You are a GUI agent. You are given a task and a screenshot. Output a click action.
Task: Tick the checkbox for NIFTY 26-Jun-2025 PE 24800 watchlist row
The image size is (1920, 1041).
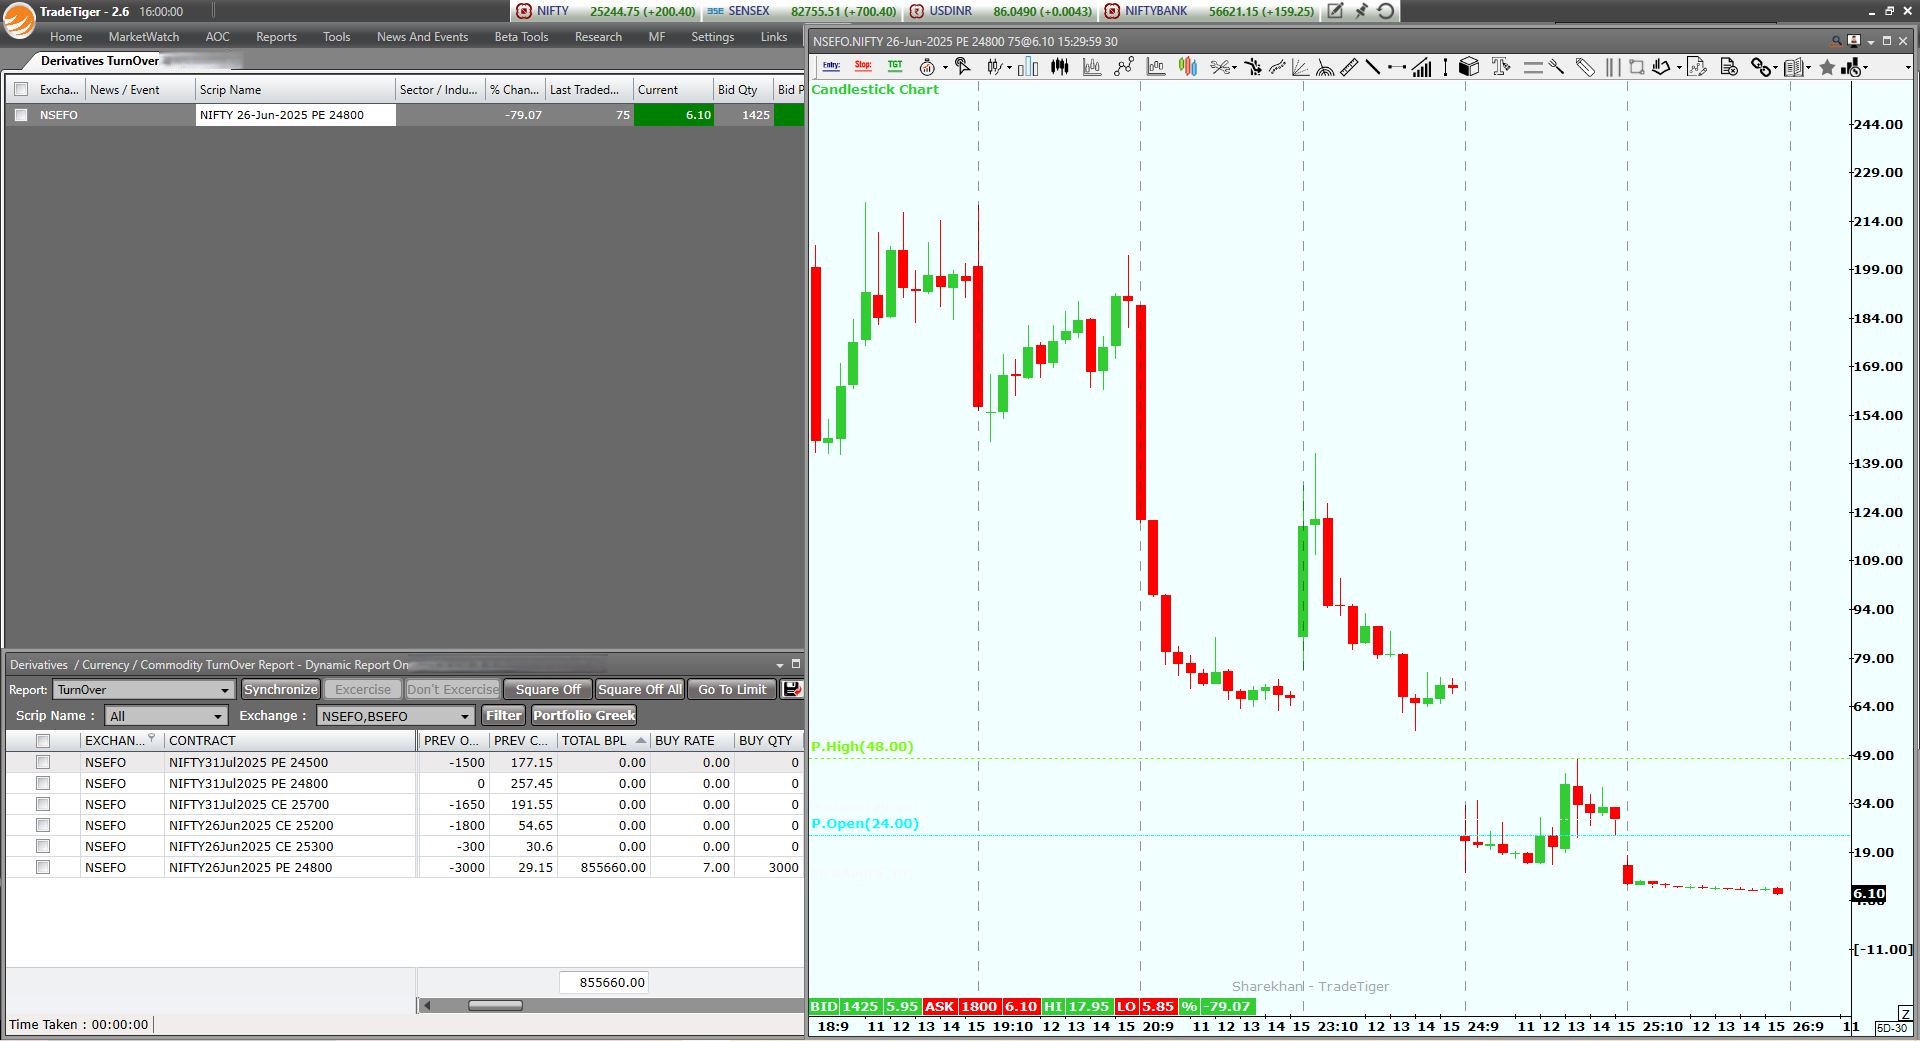(21, 115)
